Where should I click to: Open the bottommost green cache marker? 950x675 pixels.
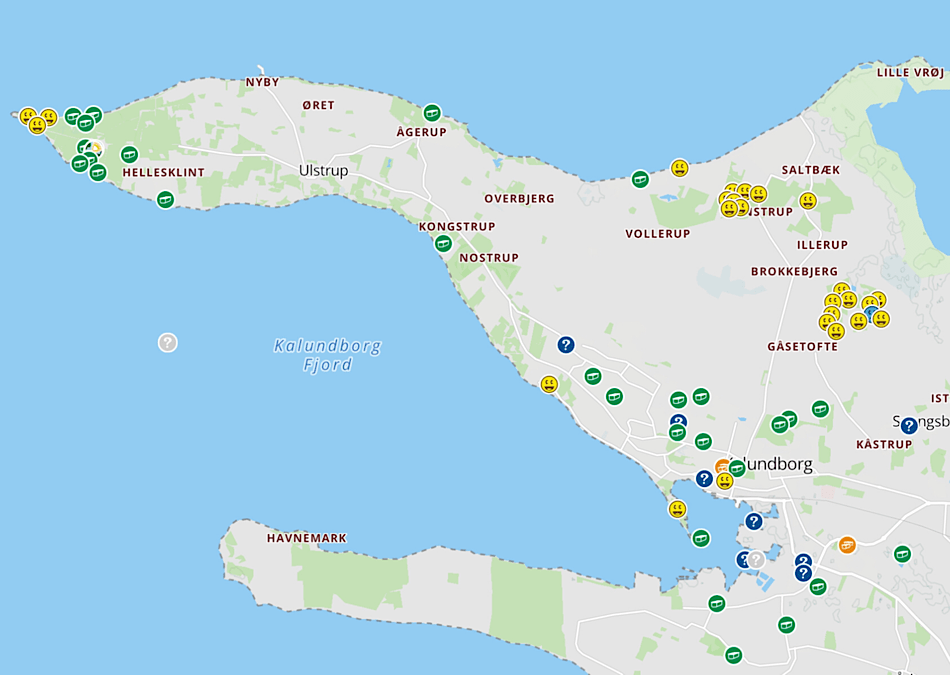pos(734,655)
